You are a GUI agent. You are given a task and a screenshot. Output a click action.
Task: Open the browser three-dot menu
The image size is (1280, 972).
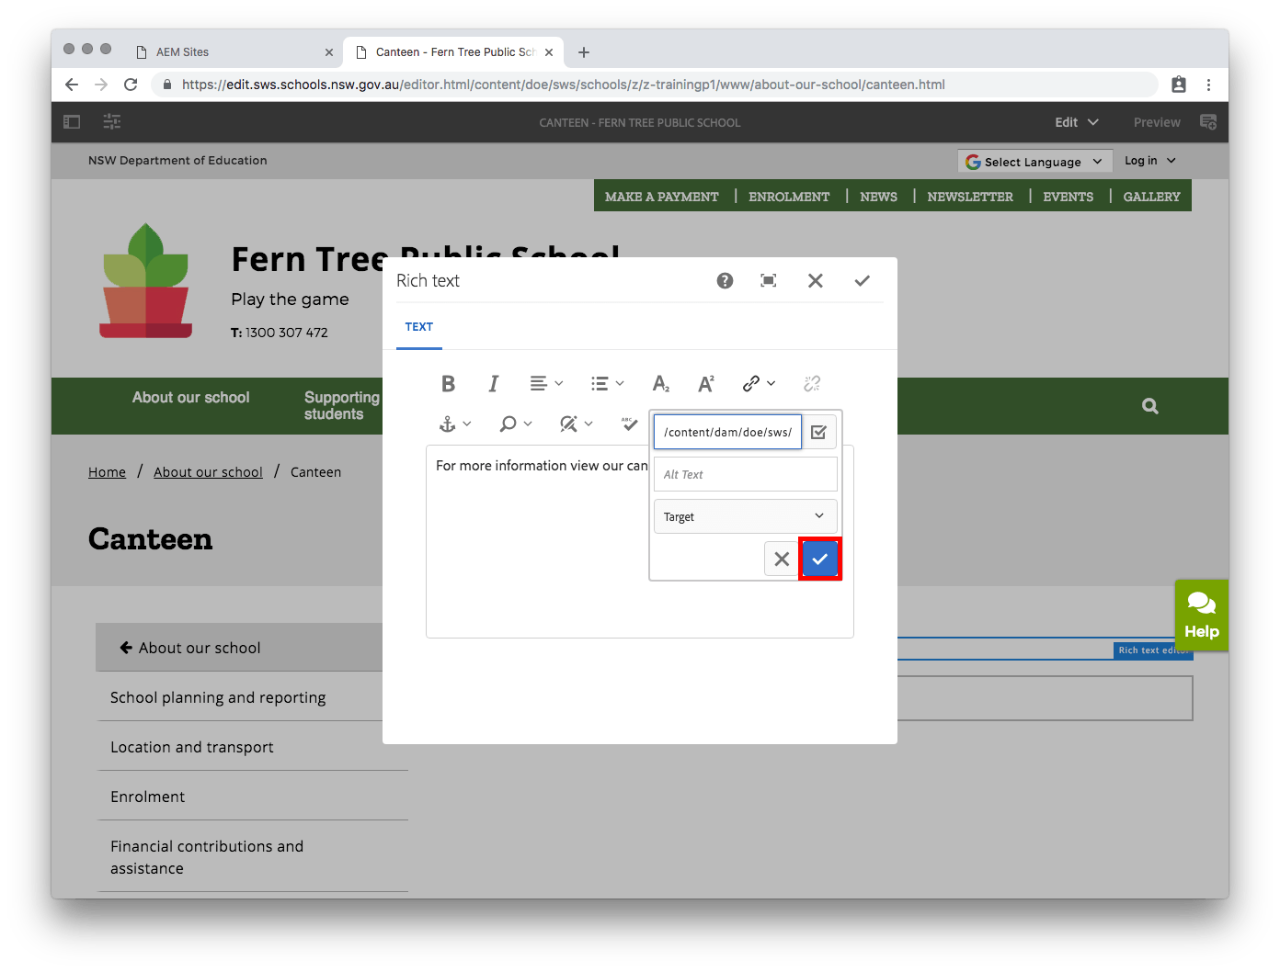click(x=1208, y=85)
